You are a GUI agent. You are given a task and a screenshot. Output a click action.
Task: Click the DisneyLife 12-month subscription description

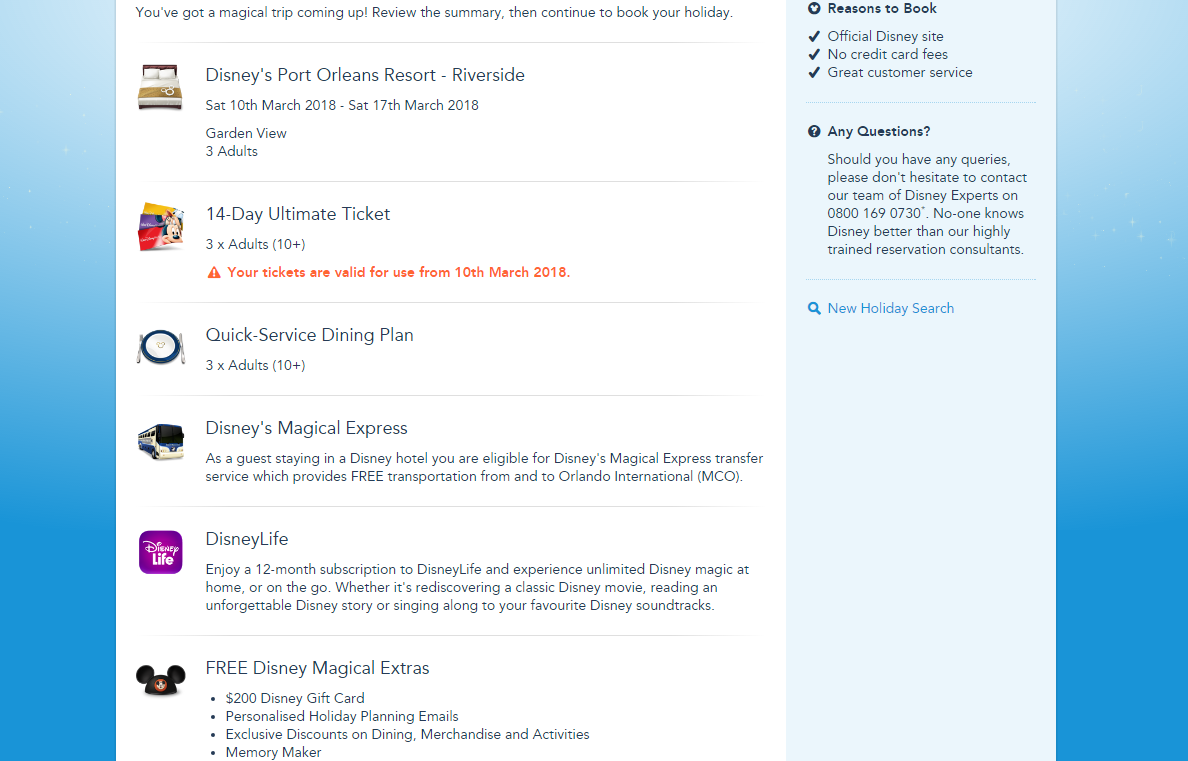477,587
